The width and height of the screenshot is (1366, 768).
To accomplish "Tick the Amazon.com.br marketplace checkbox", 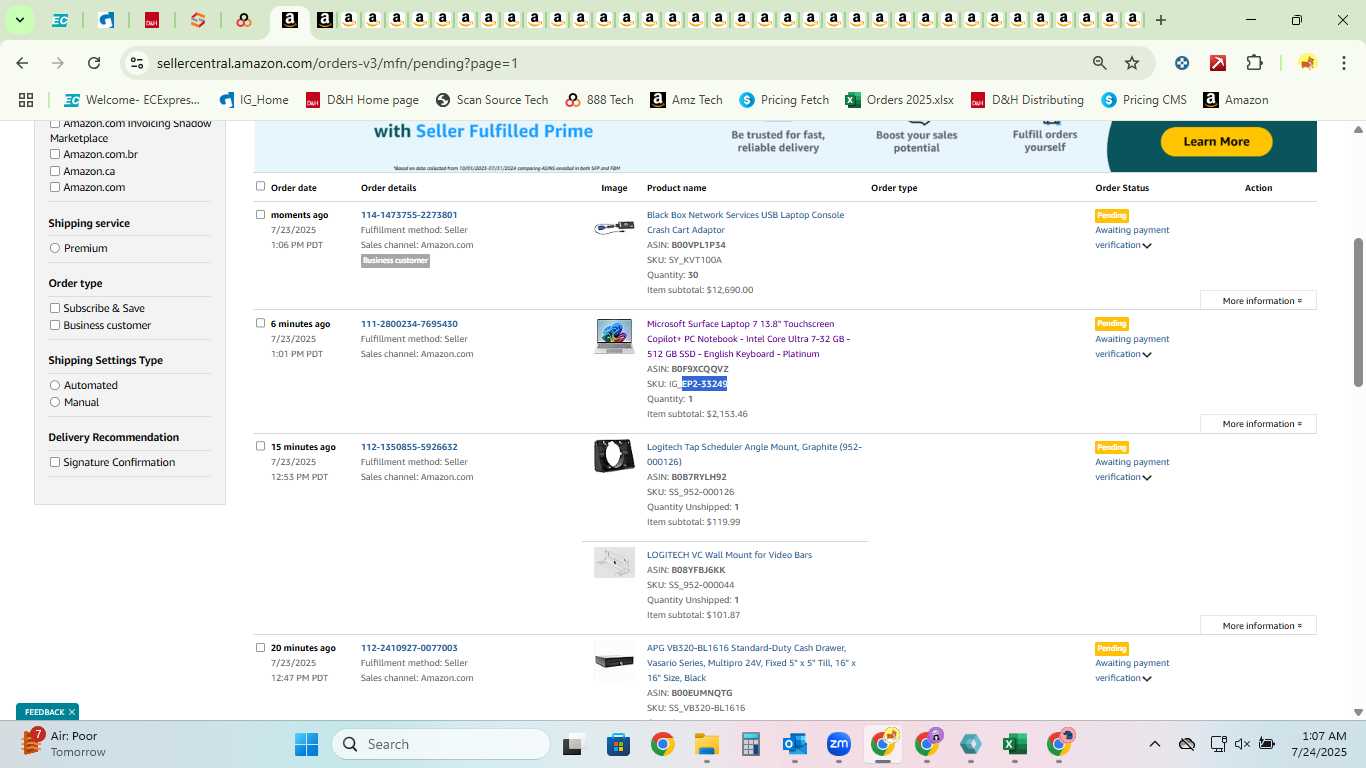I will [x=55, y=154].
